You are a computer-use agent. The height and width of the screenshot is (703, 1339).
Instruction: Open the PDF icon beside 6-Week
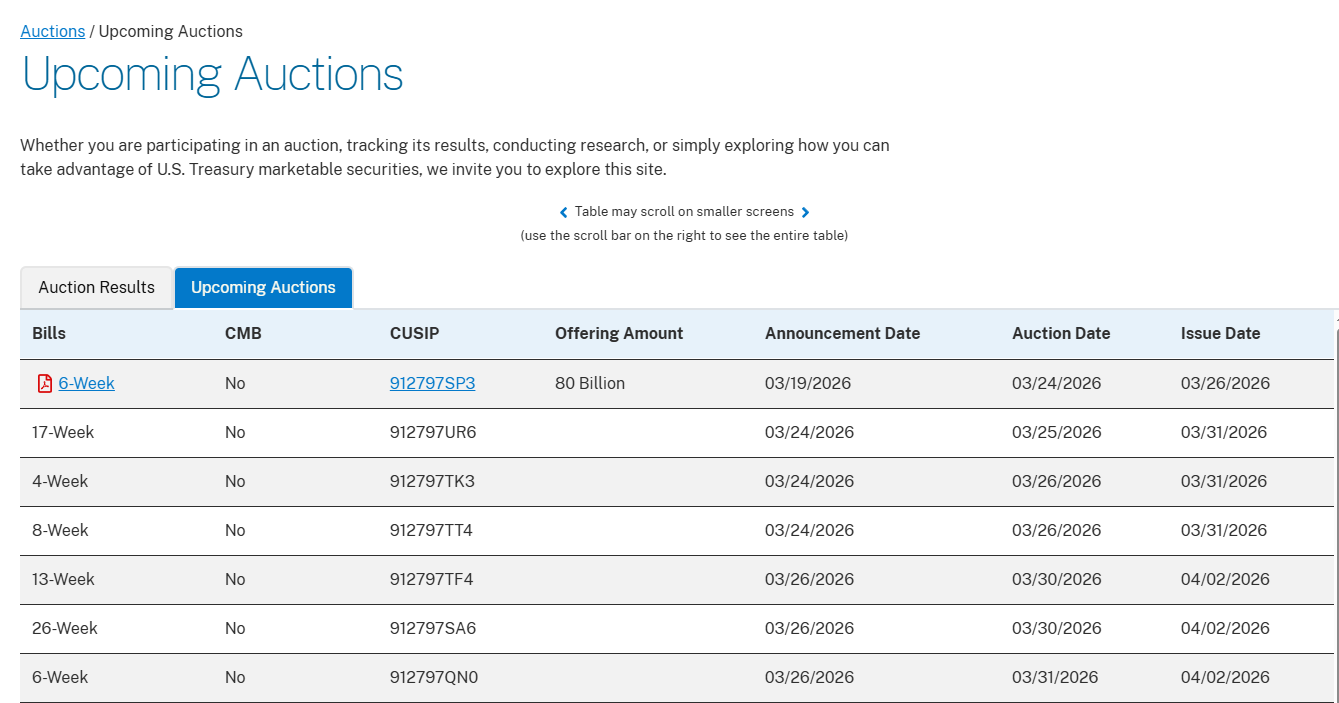pyautogui.click(x=44, y=384)
